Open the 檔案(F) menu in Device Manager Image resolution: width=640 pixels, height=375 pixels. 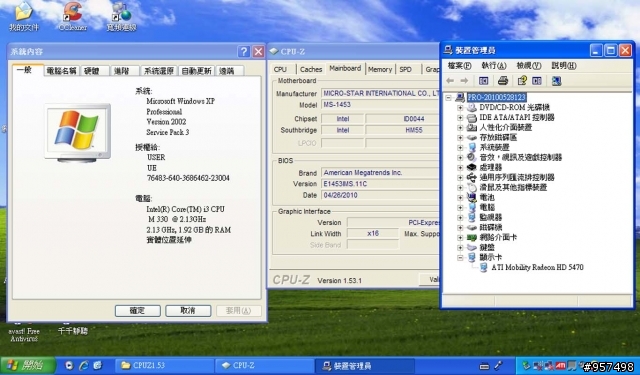pyautogui.click(x=459, y=66)
